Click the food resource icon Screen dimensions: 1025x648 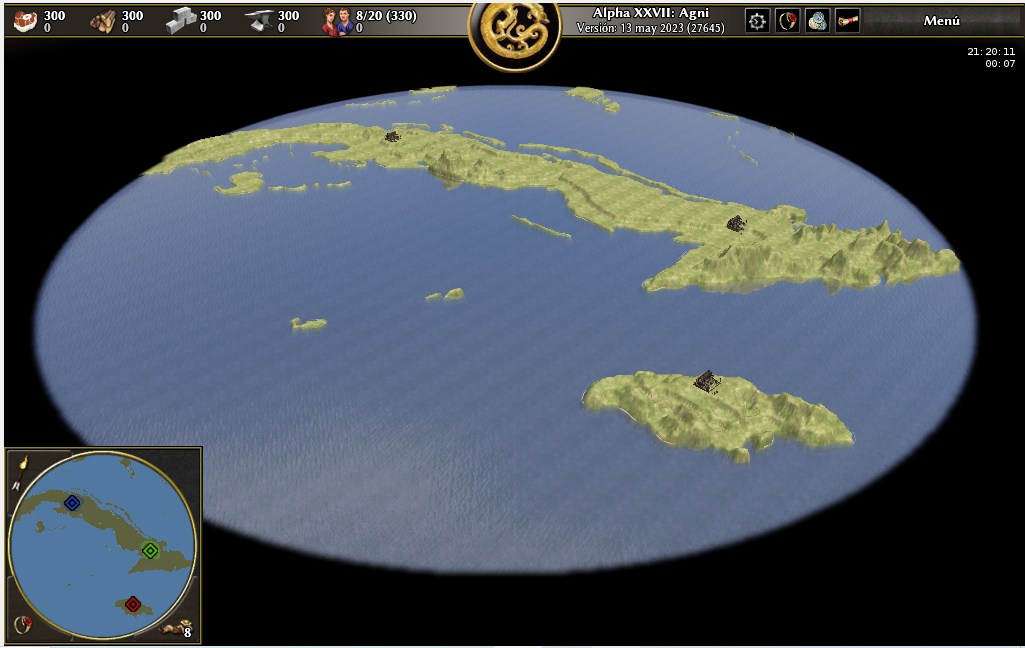(25, 21)
